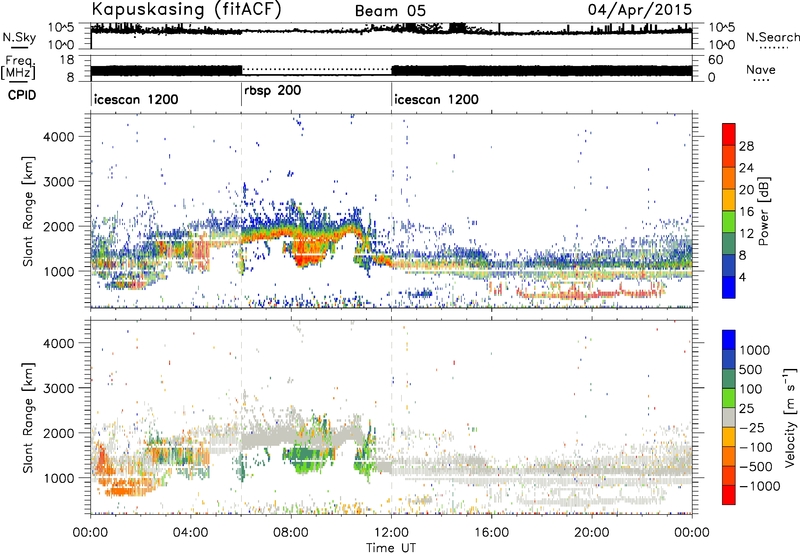The width and height of the screenshot is (800, 554).
Task: Pick the red top segment of Power colorbar
Action: [729, 134]
